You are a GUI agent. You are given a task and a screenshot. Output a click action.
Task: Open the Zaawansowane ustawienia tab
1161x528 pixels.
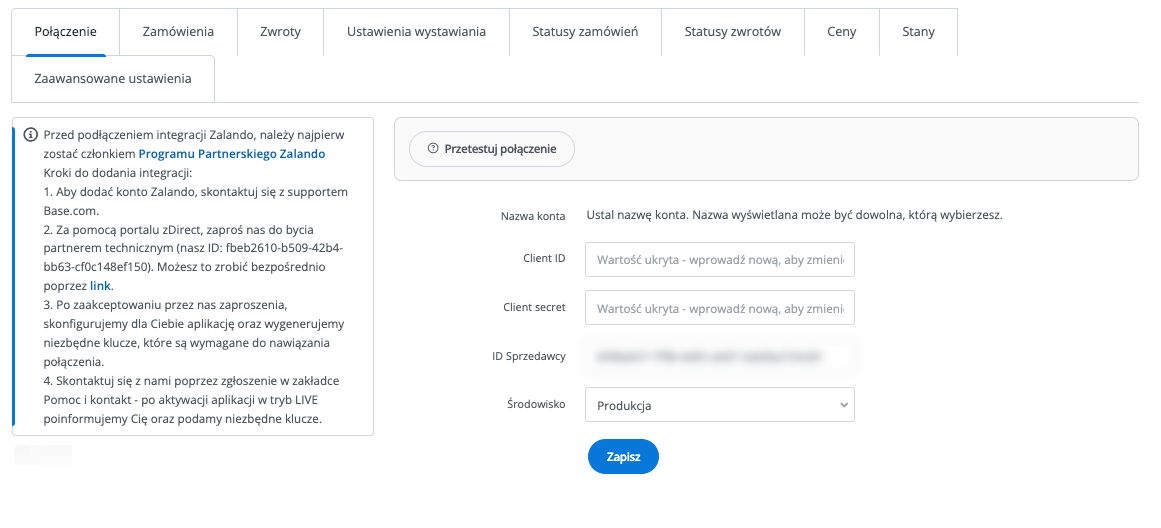point(112,79)
